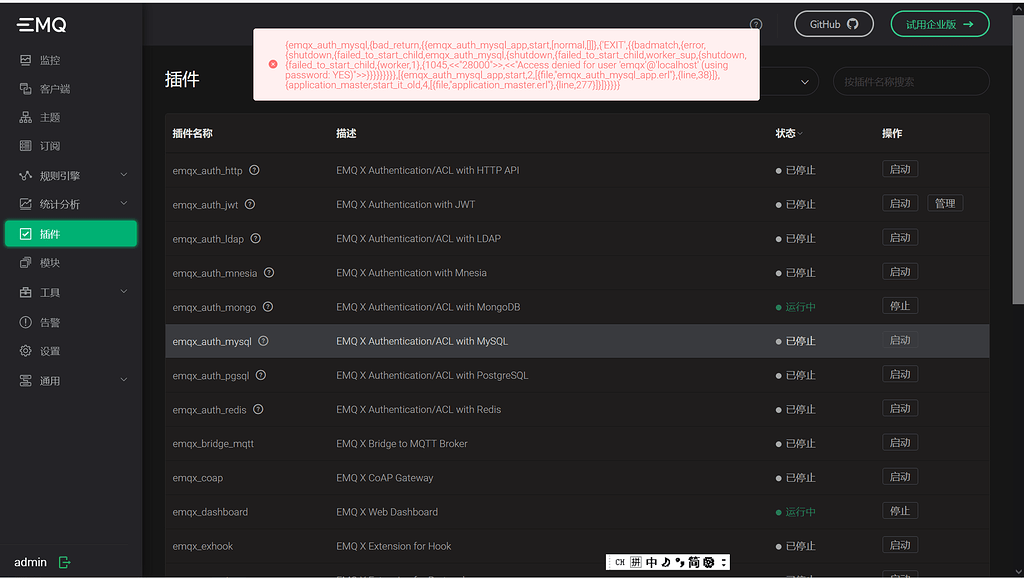This screenshot has height=578, width=1024.
Task: Stop the emqx_auth_mongo plugin
Action: pyautogui.click(x=899, y=306)
